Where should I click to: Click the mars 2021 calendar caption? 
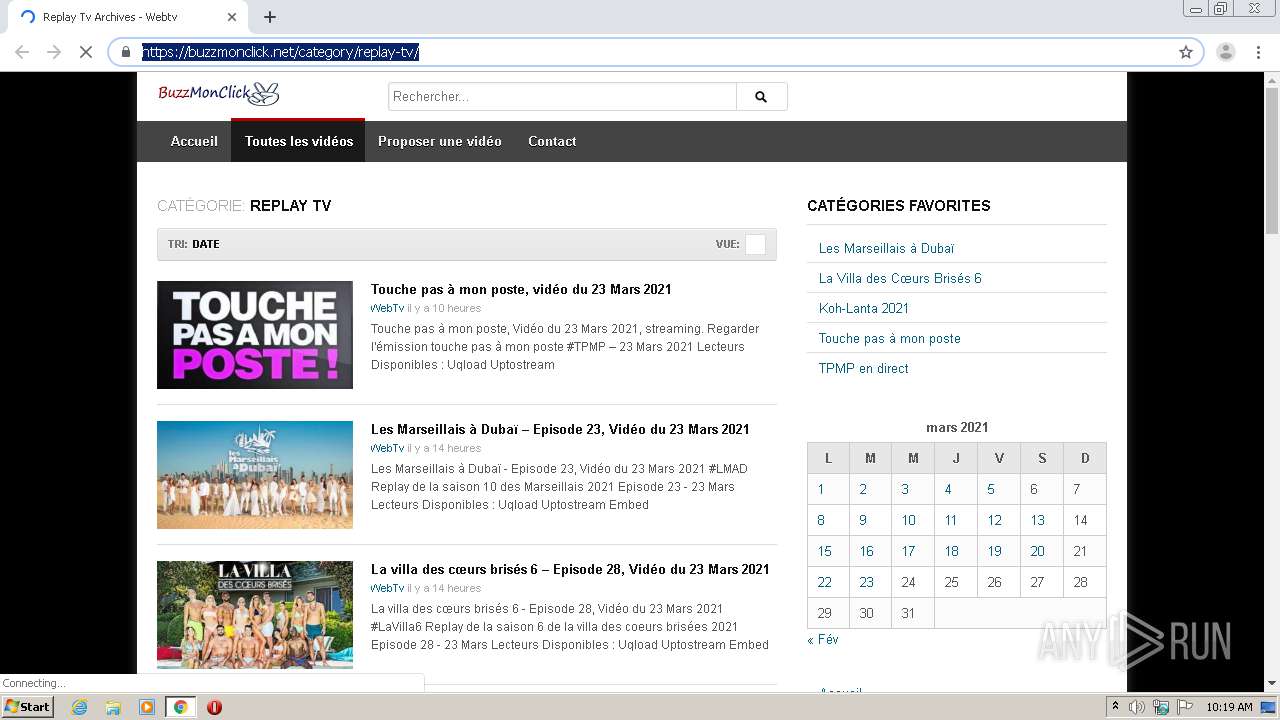click(957, 427)
